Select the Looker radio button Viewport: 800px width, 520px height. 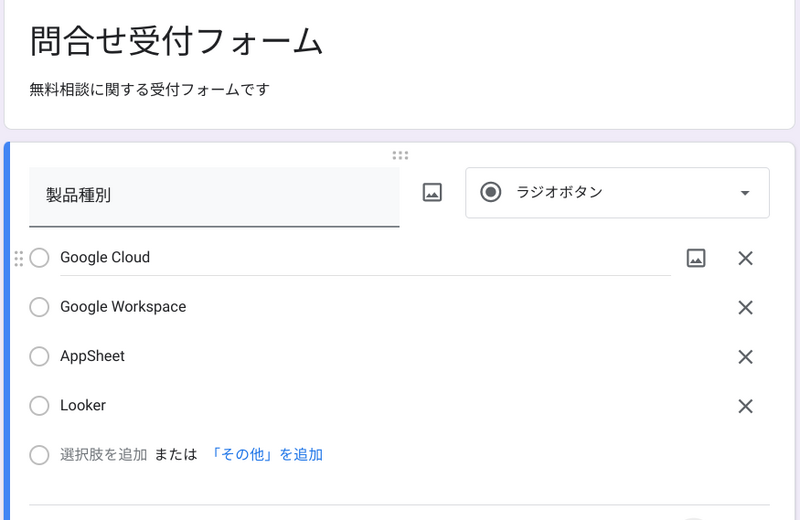39,406
